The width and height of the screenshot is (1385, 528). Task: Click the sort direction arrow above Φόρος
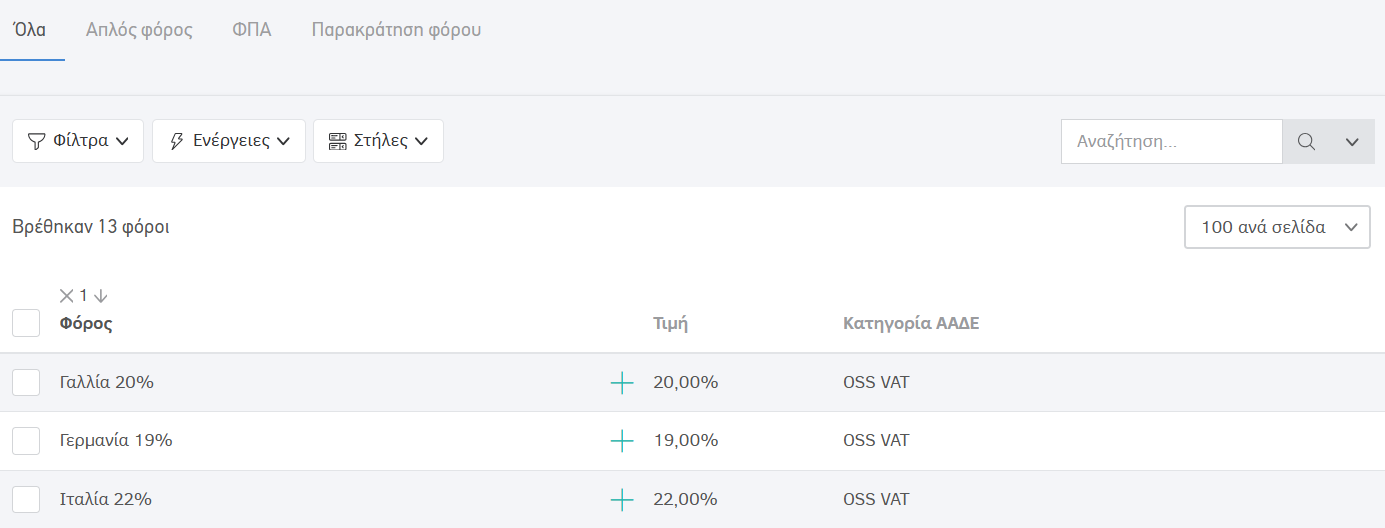(101, 295)
